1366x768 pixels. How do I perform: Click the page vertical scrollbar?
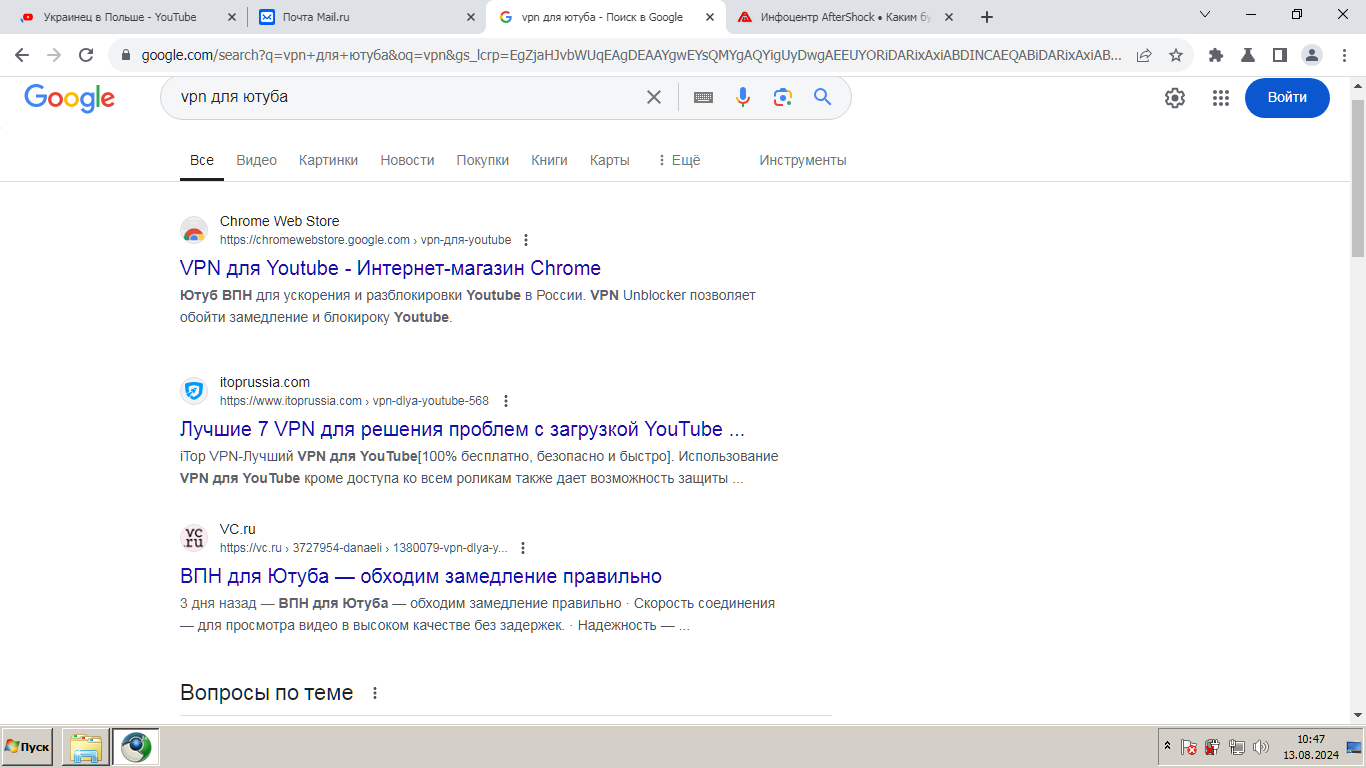[1357, 180]
